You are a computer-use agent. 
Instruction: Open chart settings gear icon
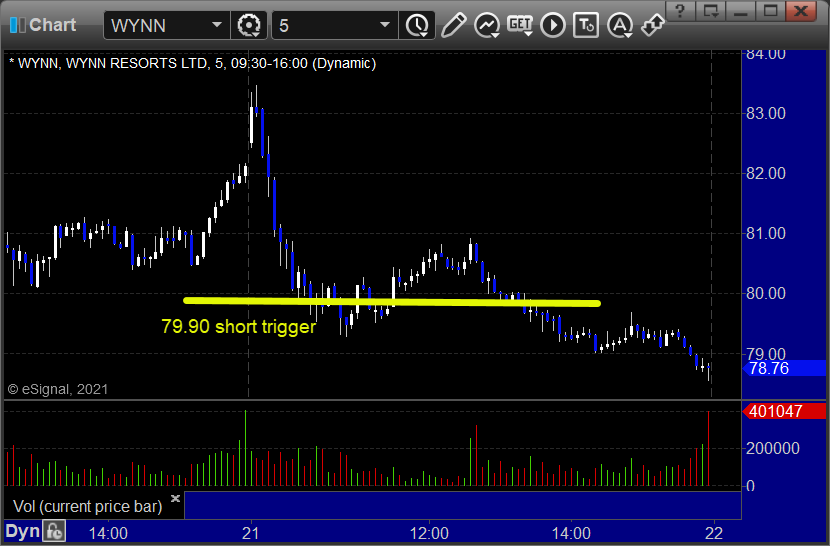[x=248, y=25]
